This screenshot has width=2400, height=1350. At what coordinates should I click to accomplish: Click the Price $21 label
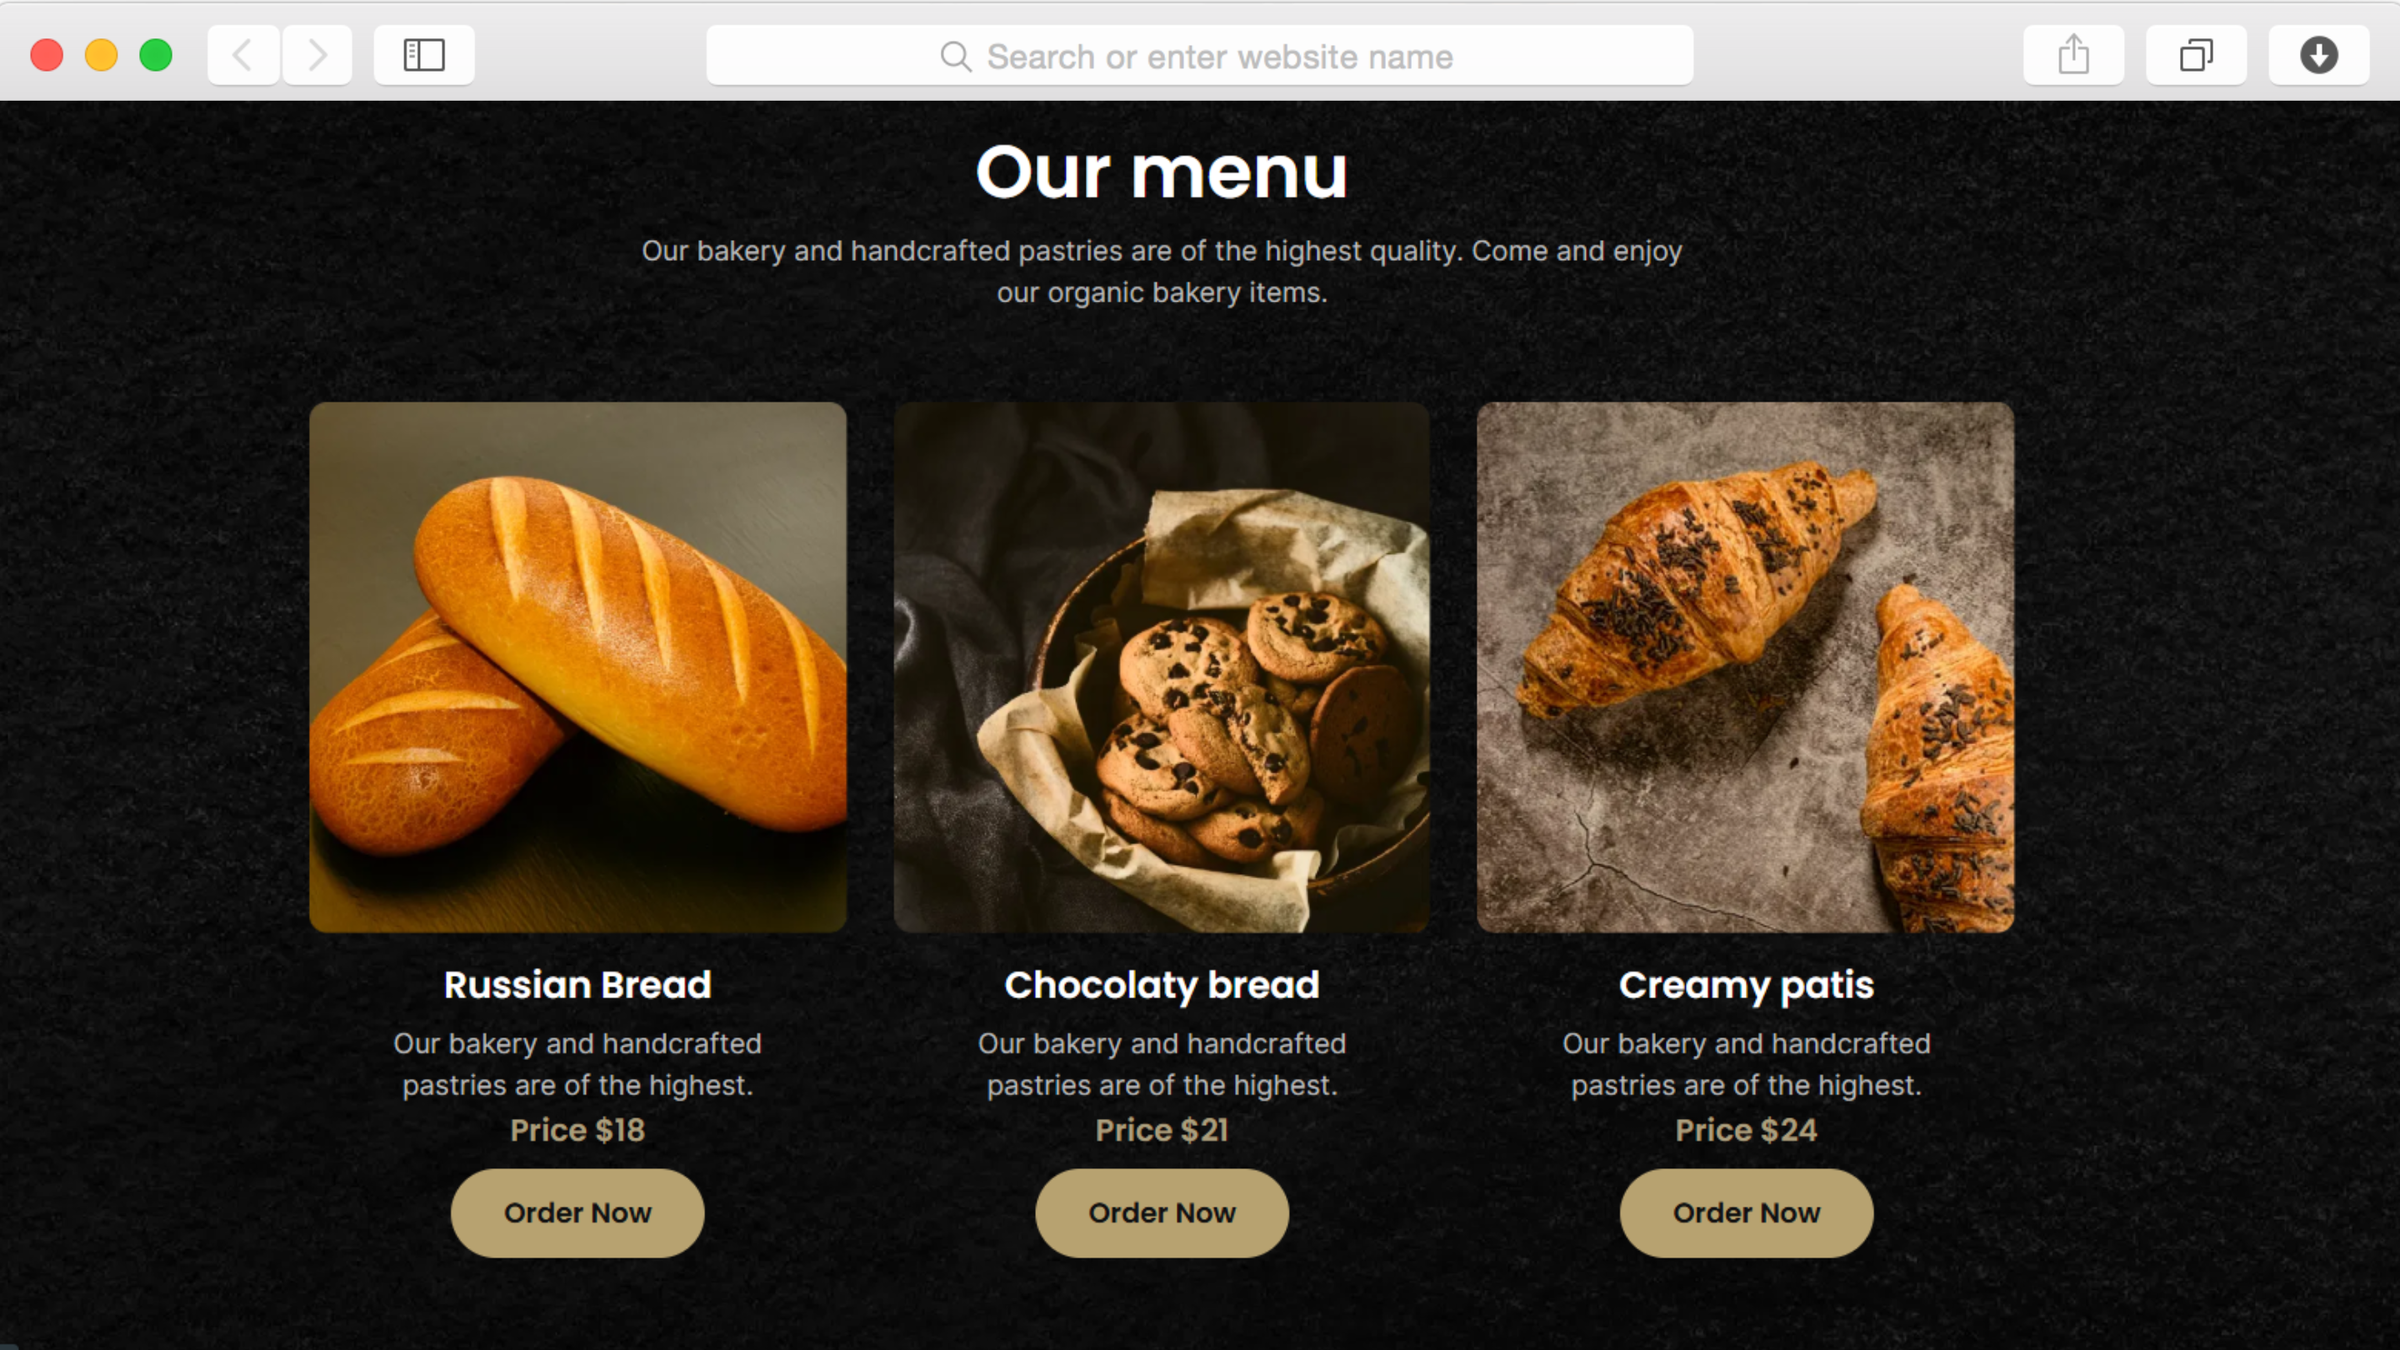click(1162, 1130)
